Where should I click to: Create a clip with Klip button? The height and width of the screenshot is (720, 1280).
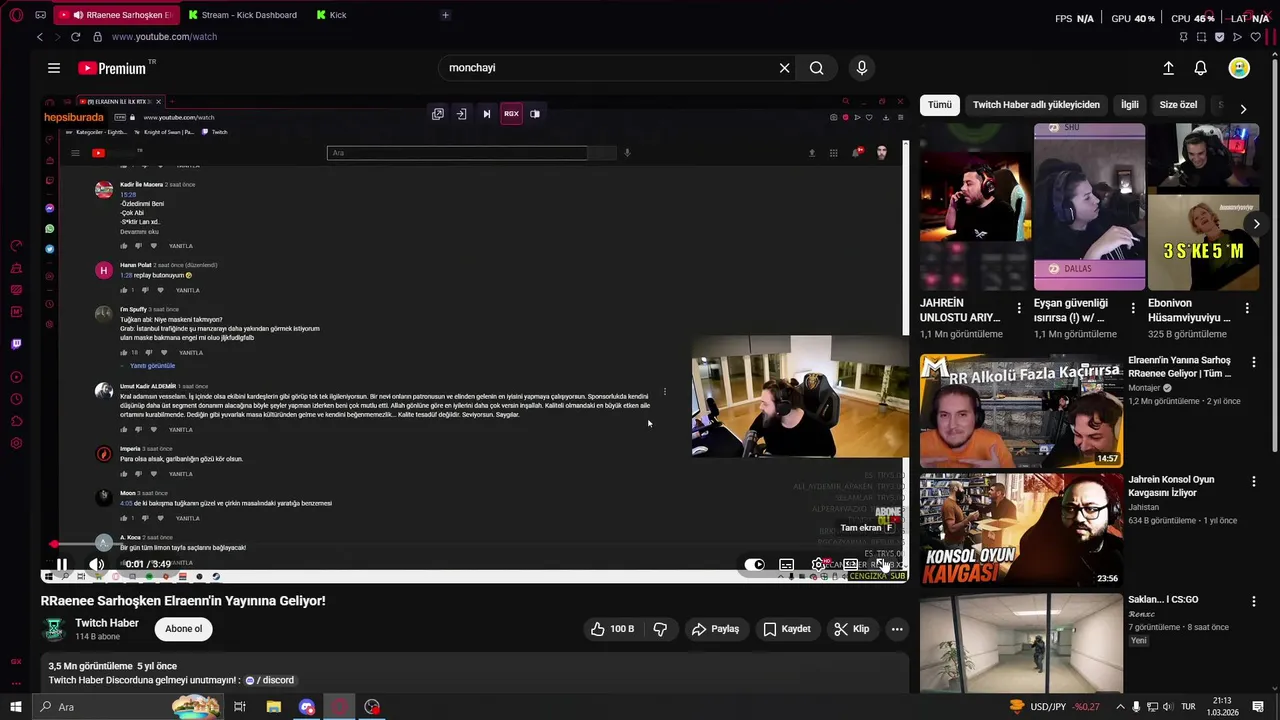click(x=852, y=629)
